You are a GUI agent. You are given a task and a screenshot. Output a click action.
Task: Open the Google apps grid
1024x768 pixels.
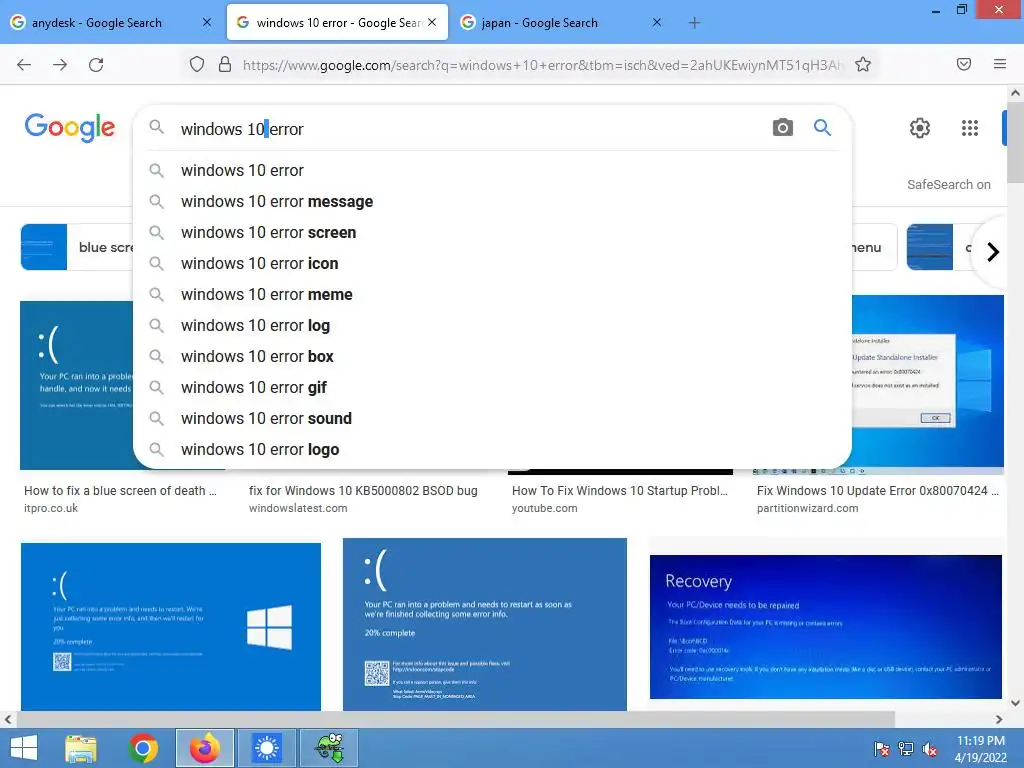click(x=970, y=128)
